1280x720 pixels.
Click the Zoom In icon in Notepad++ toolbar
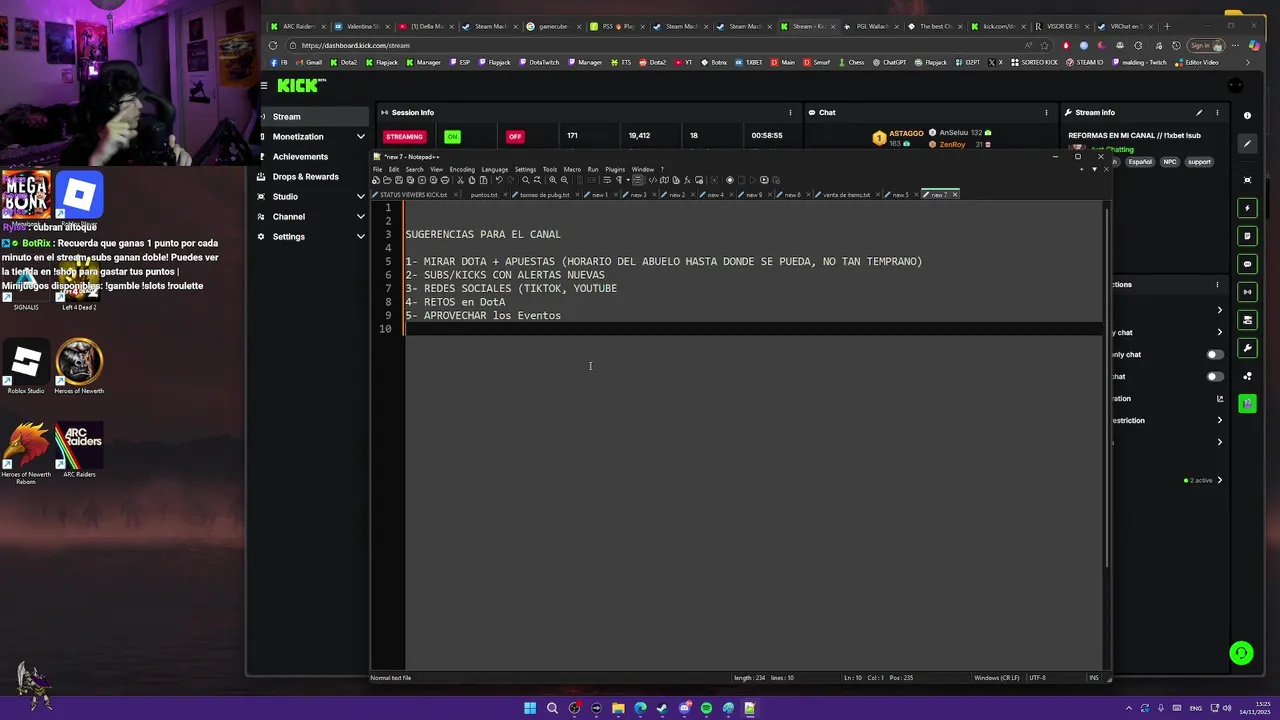point(552,180)
